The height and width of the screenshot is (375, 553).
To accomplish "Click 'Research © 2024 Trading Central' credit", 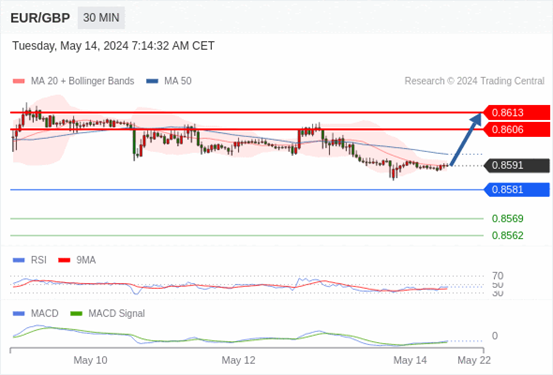I will [474, 81].
